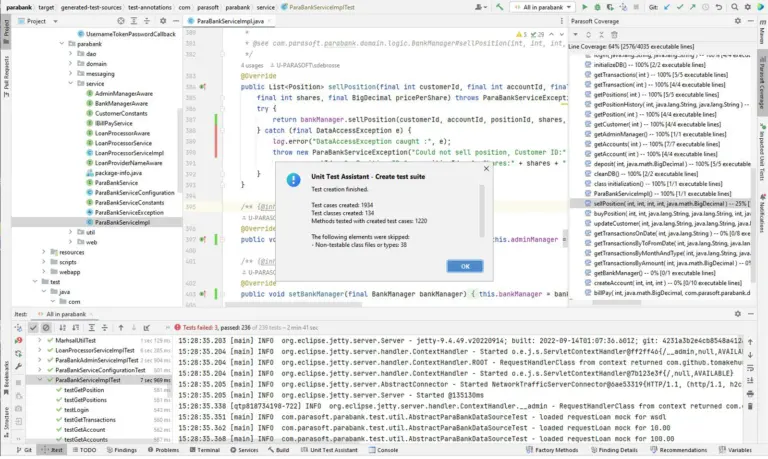
Task: Push commits with Git outgoing arrow
Action: pyautogui.click(x=693, y=7)
